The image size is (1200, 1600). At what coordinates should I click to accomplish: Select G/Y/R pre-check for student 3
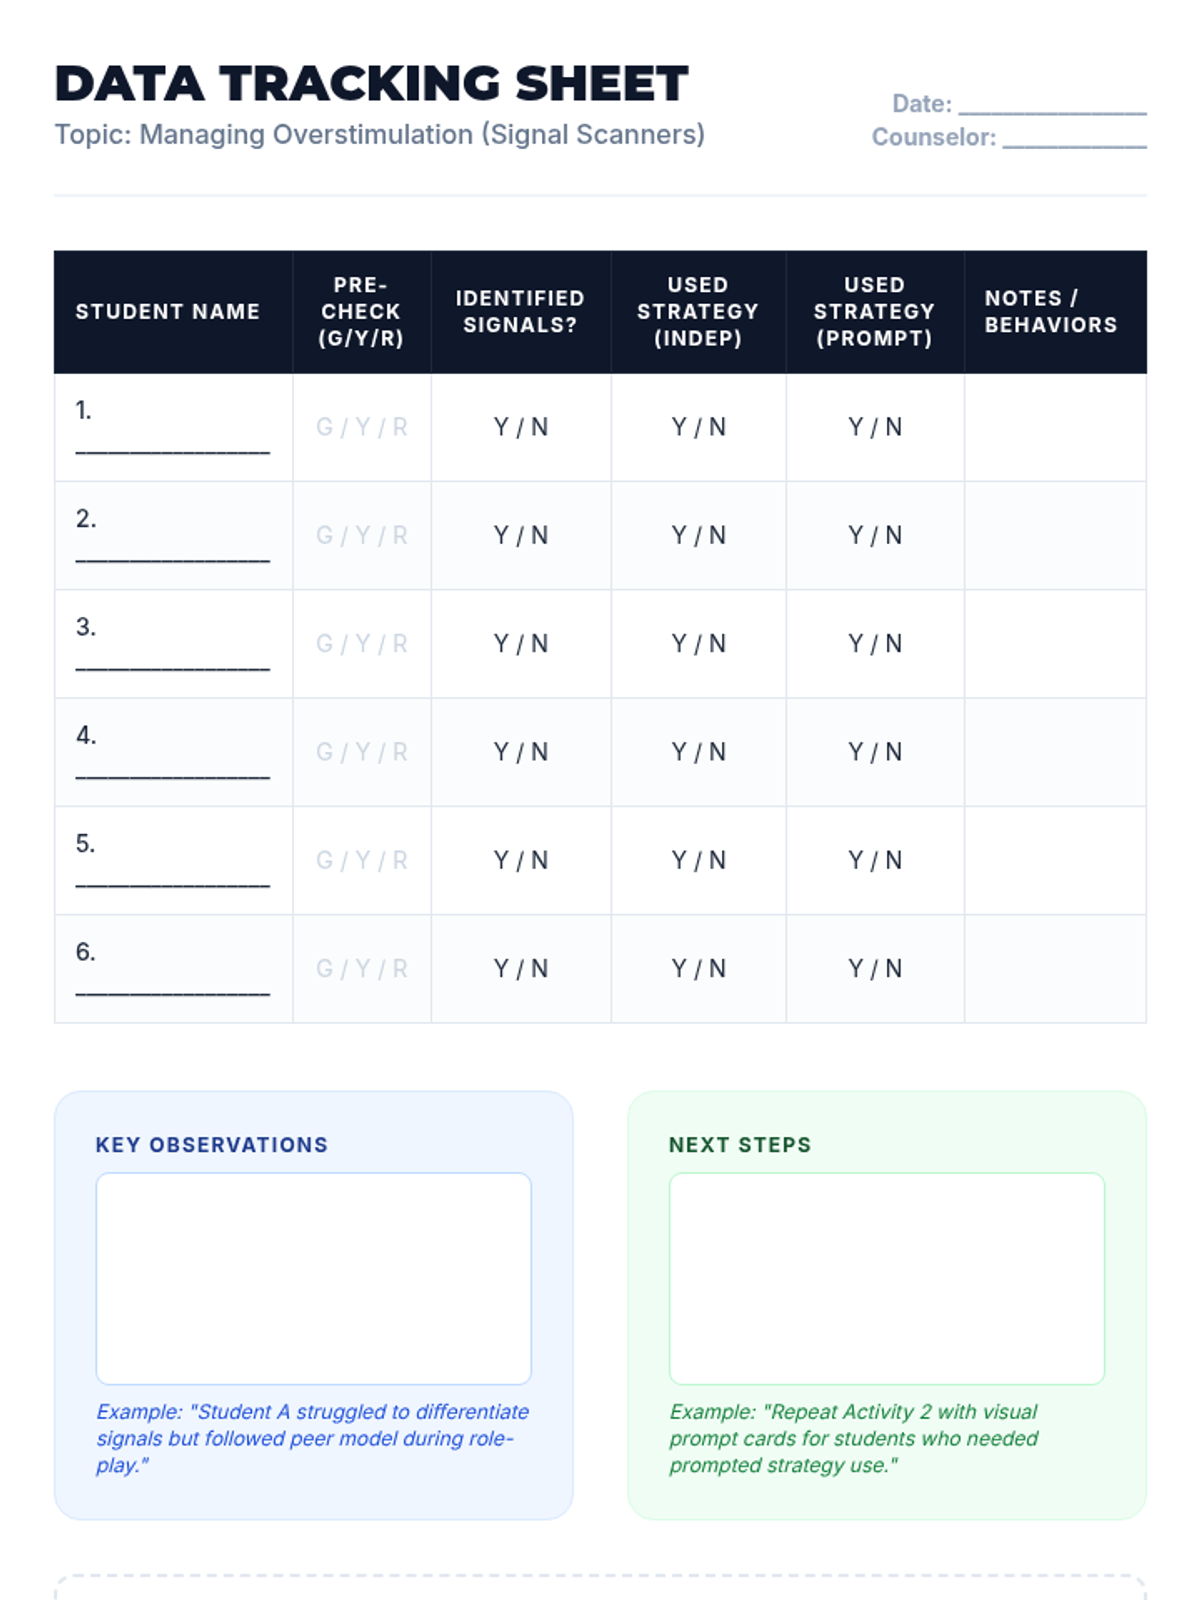pos(362,644)
